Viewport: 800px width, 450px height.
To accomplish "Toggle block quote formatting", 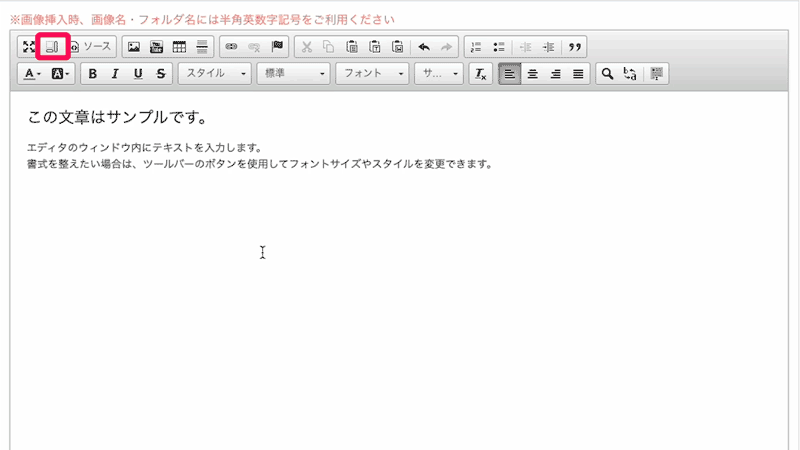I will (575, 47).
